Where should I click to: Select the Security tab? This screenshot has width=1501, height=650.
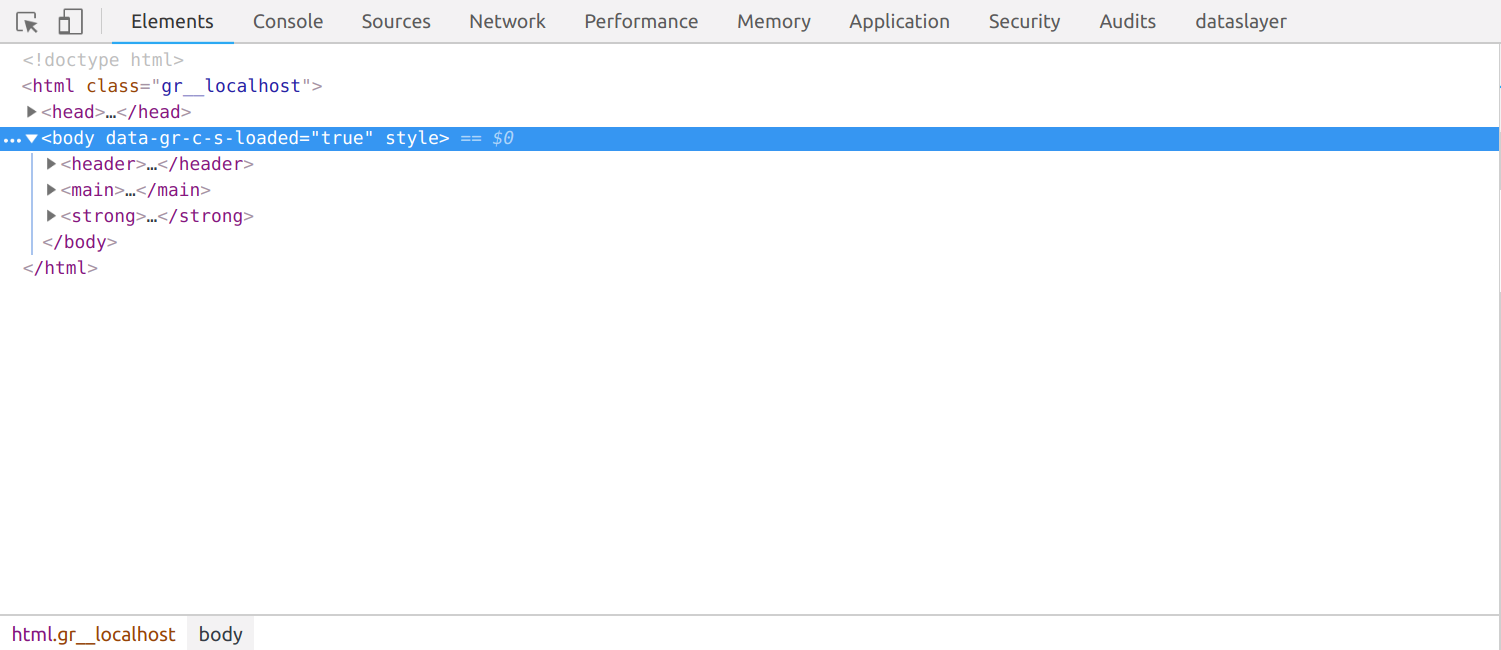1024,22
